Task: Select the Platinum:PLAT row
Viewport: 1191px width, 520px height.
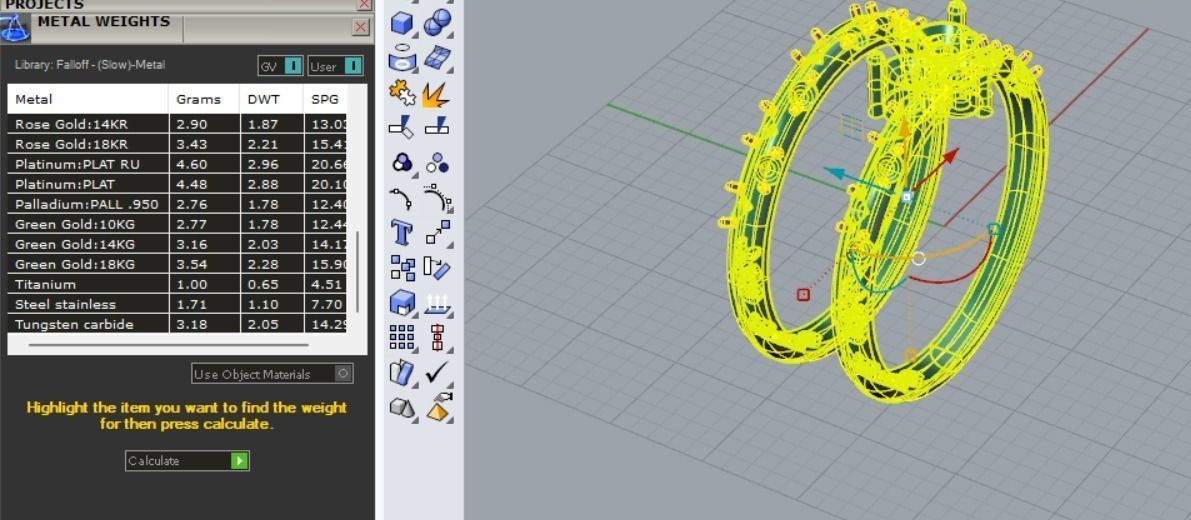Action: (x=177, y=184)
